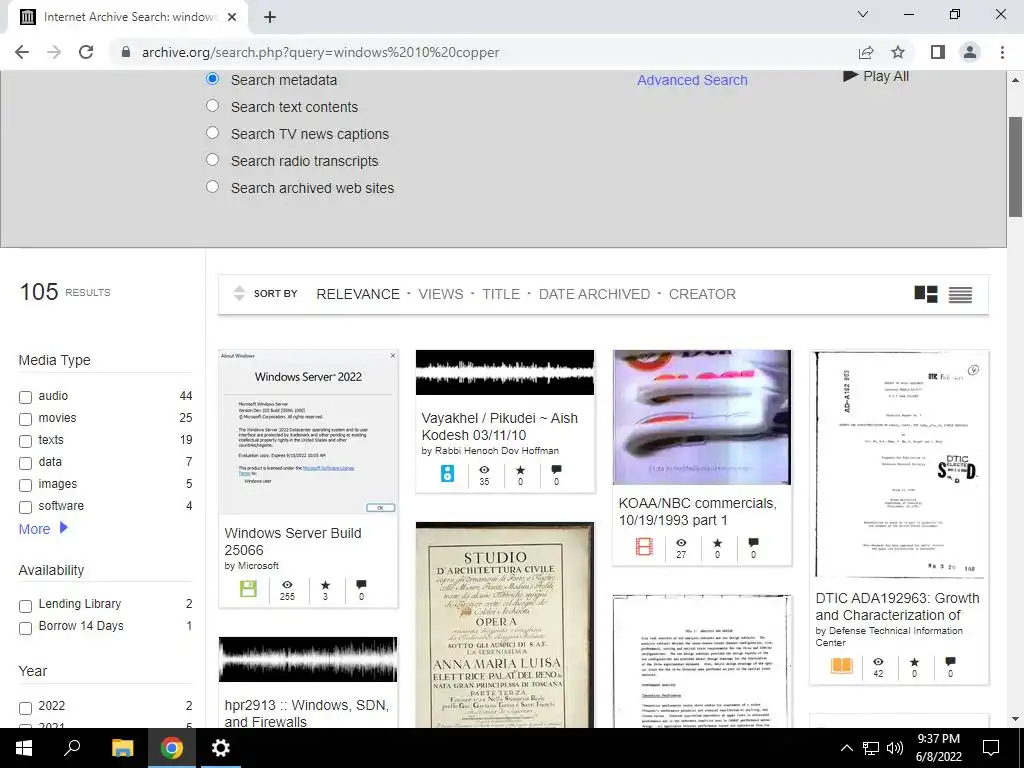This screenshot has width=1024, height=768.
Task: Click film icon on KOAA/NBC commercials
Action: click(x=644, y=546)
